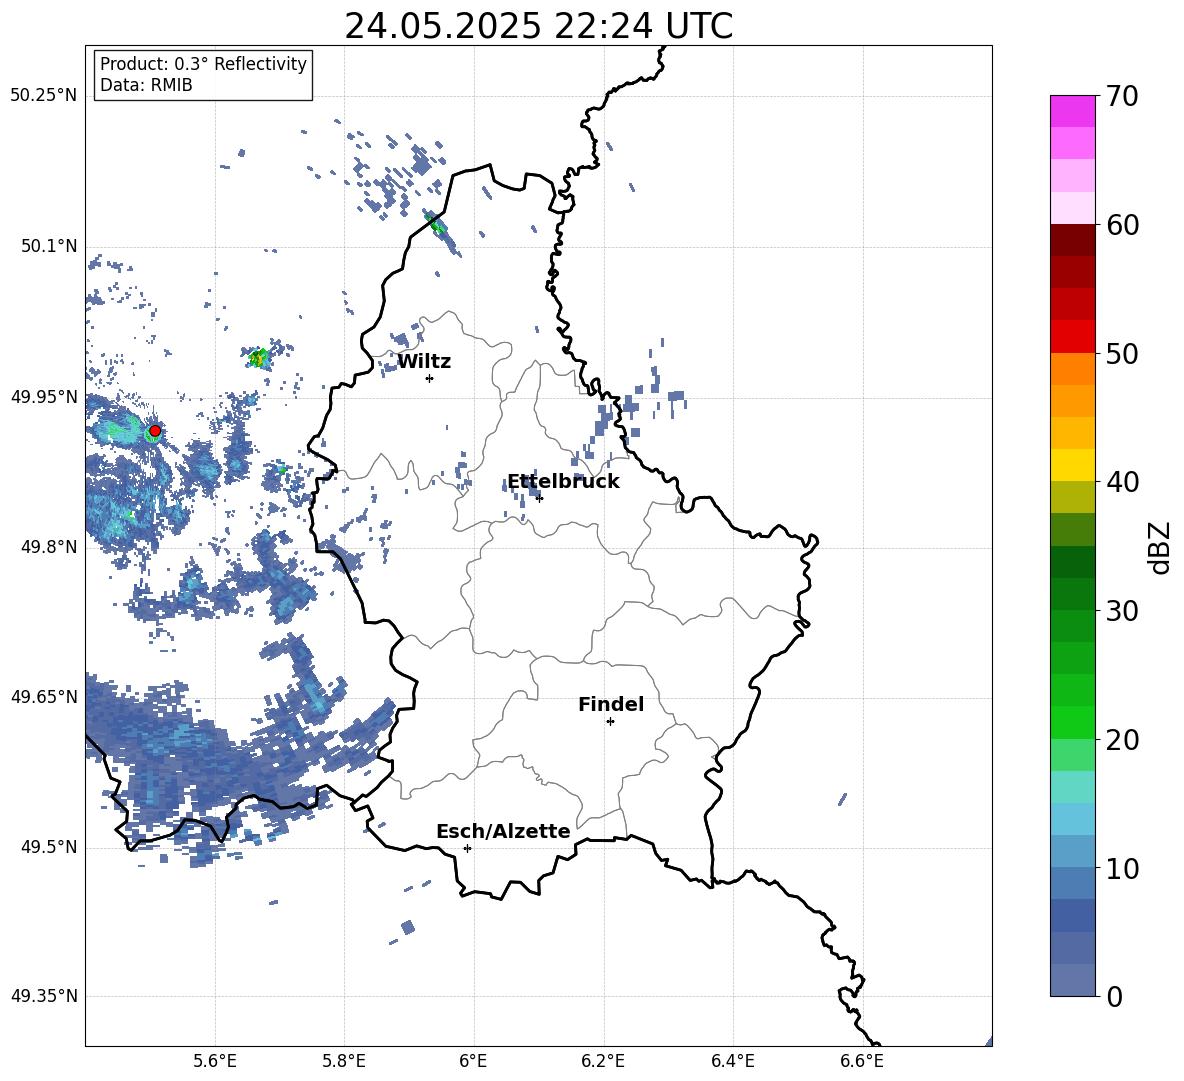The width and height of the screenshot is (1184, 1081).
Task: Click the 30 dBZ colorbar tick
Action: click(x=1122, y=610)
